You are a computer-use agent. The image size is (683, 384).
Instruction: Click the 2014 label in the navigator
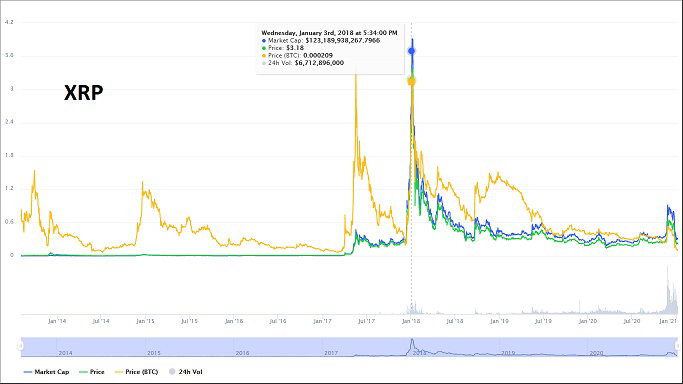tap(65, 353)
